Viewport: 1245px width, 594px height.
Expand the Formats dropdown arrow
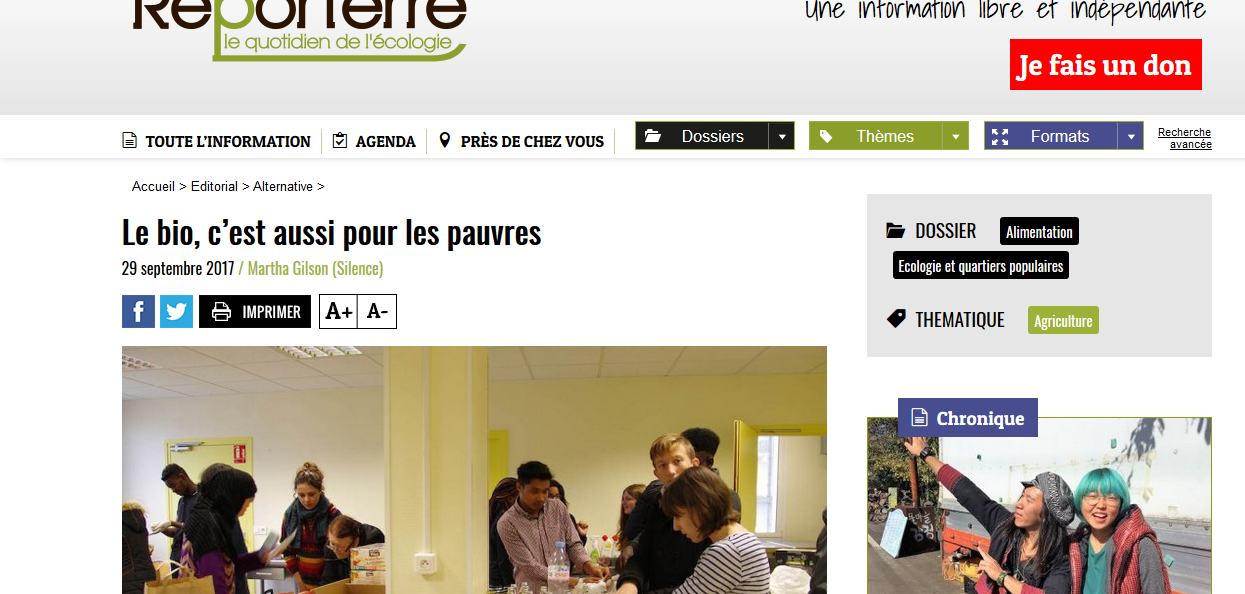click(x=1130, y=136)
